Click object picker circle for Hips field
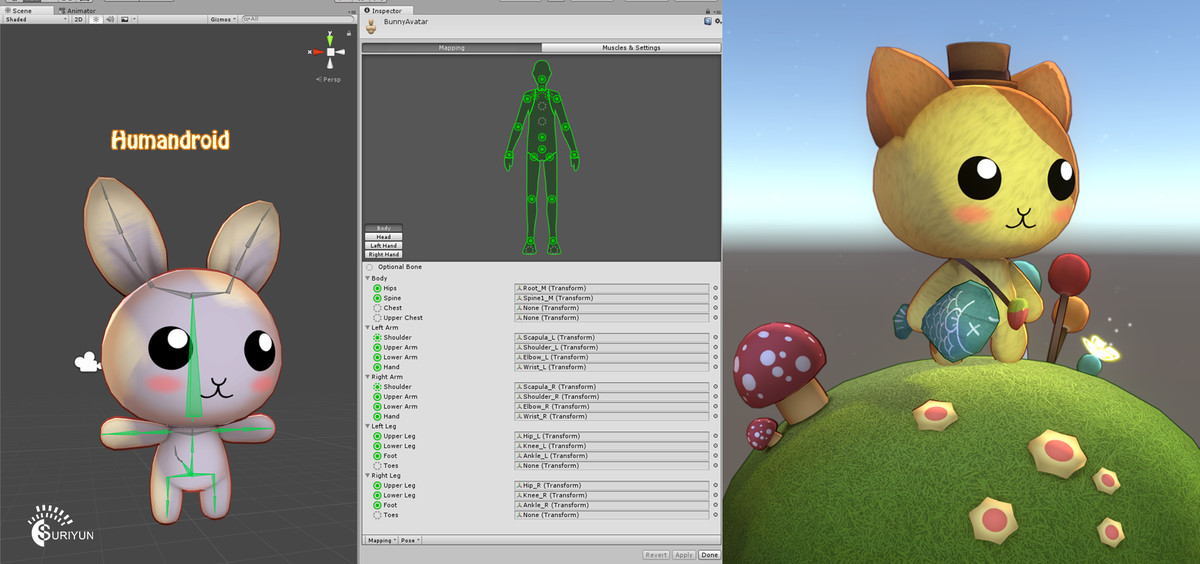The width and height of the screenshot is (1200, 564). pyautogui.click(x=715, y=288)
